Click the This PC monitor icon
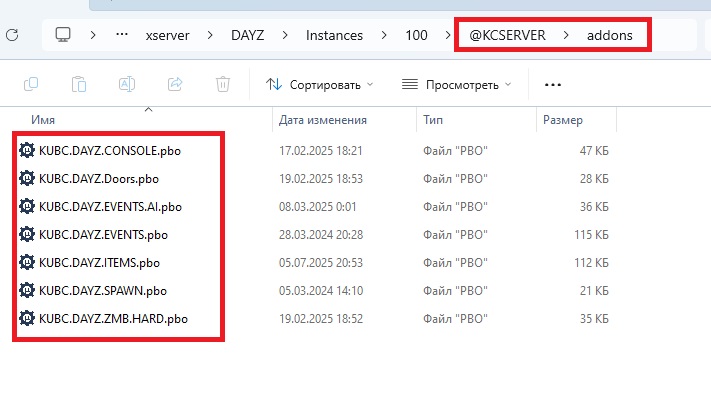 tap(63, 34)
